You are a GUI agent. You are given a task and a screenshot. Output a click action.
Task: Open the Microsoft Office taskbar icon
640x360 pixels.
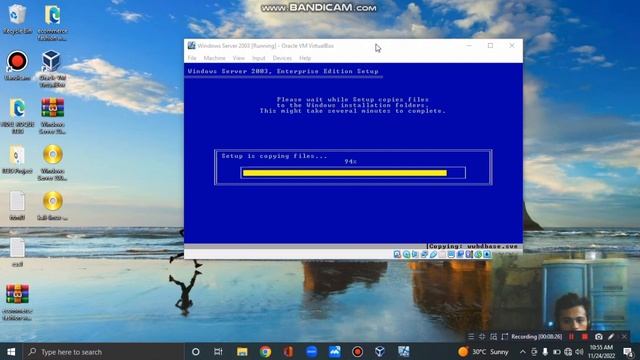(288, 351)
